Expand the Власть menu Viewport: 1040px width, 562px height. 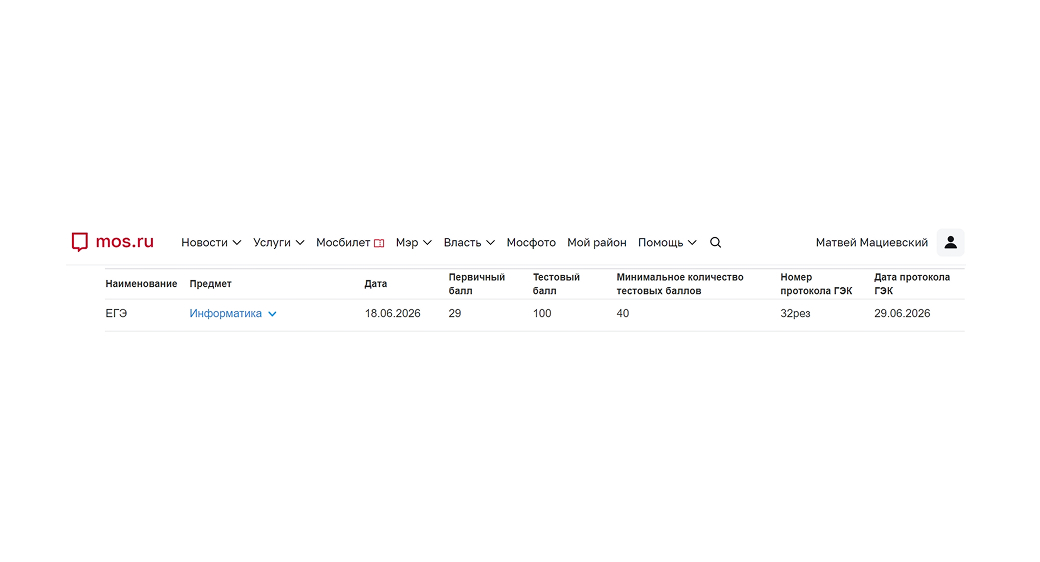469,243
